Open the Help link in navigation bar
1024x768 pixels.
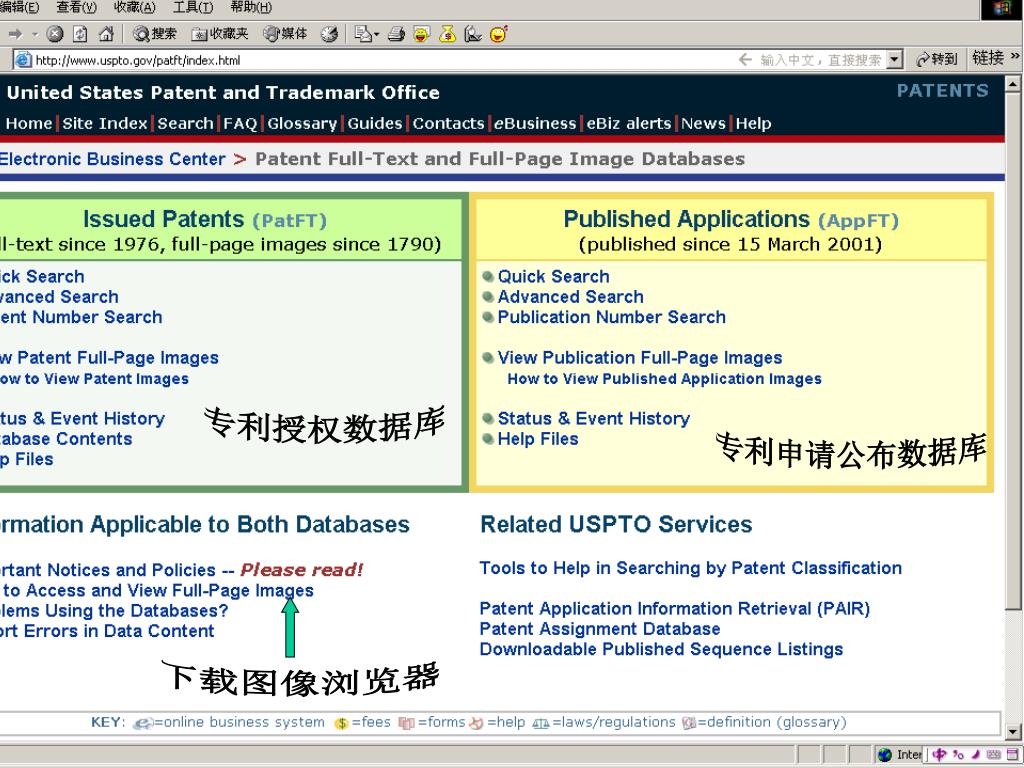754,123
